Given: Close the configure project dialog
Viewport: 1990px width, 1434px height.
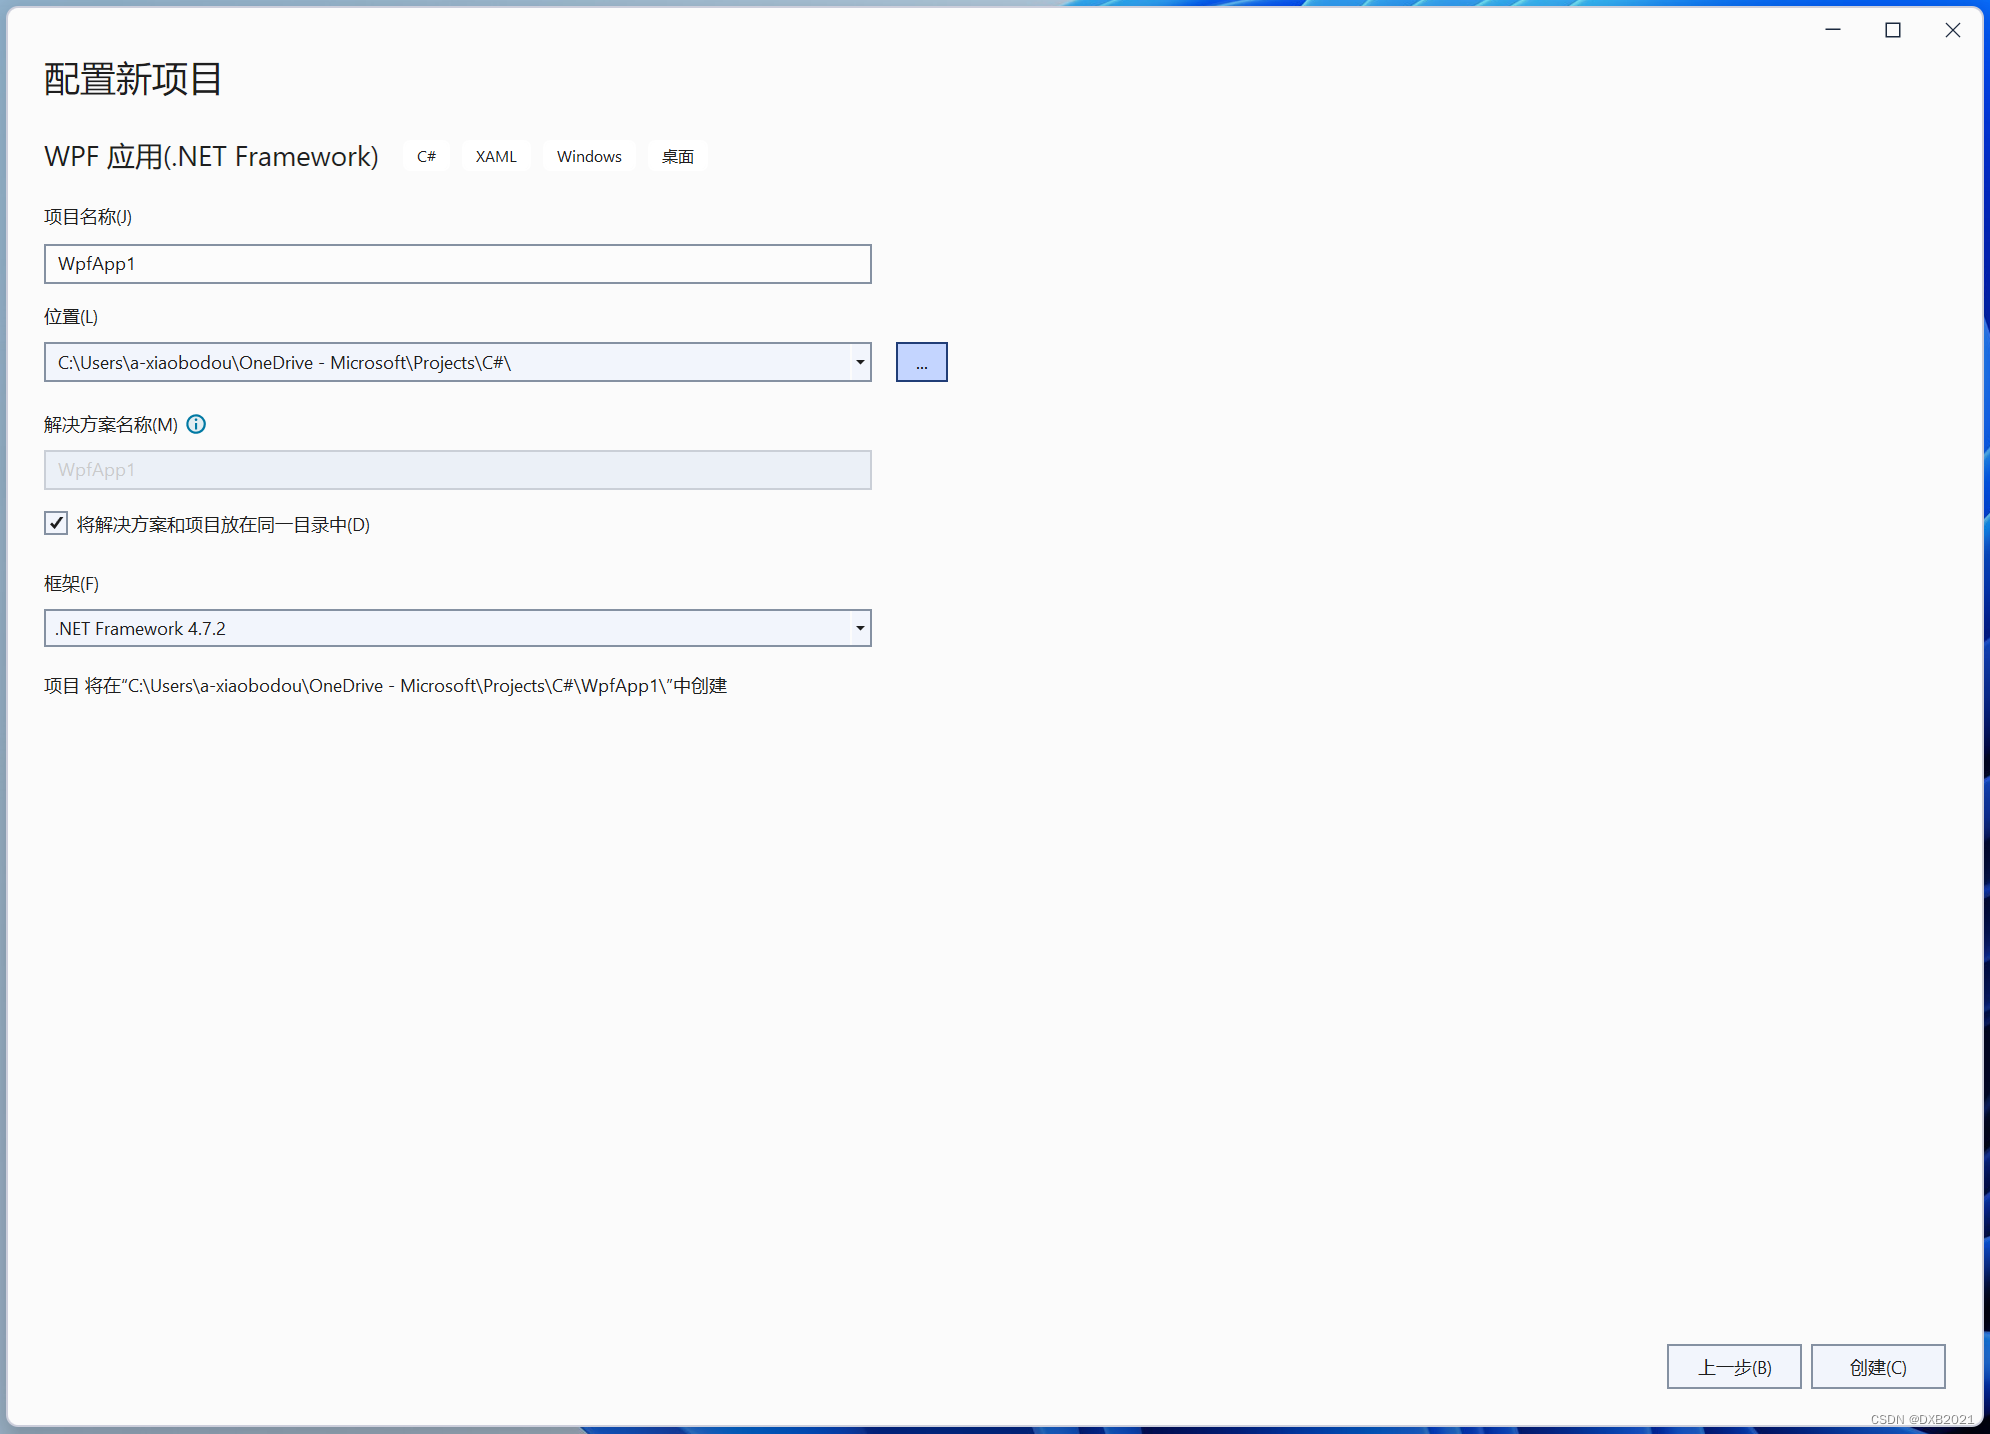Looking at the screenshot, I should [x=1953, y=30].
